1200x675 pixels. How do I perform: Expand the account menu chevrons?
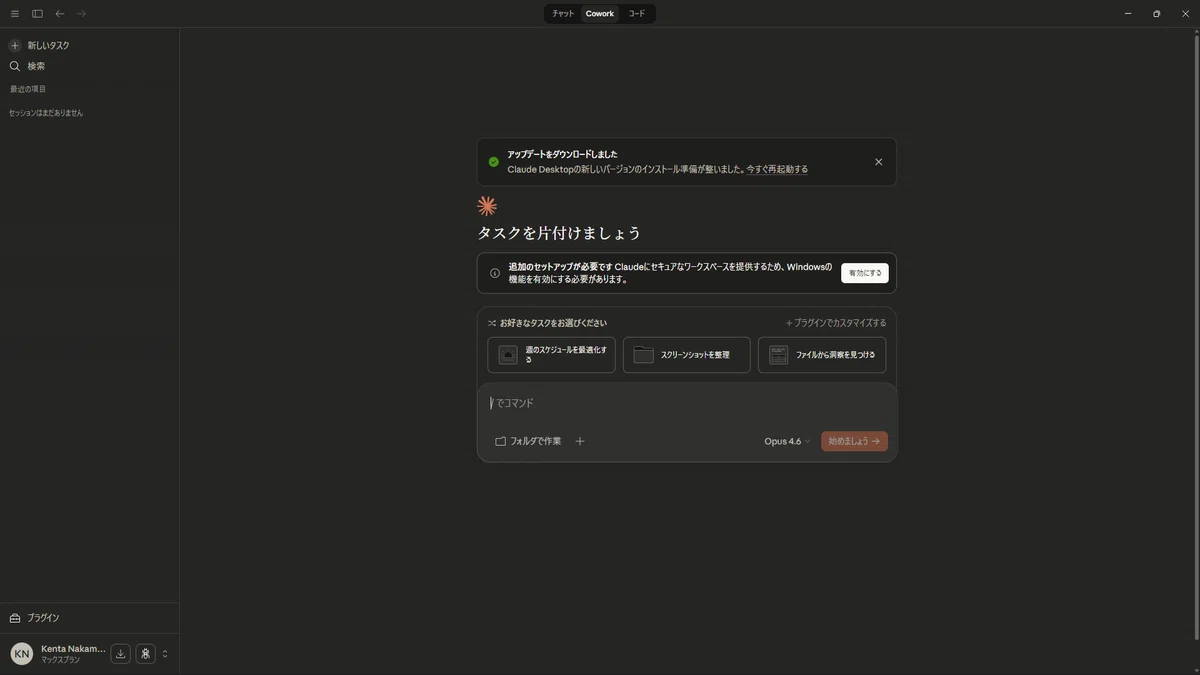[165, 654]
